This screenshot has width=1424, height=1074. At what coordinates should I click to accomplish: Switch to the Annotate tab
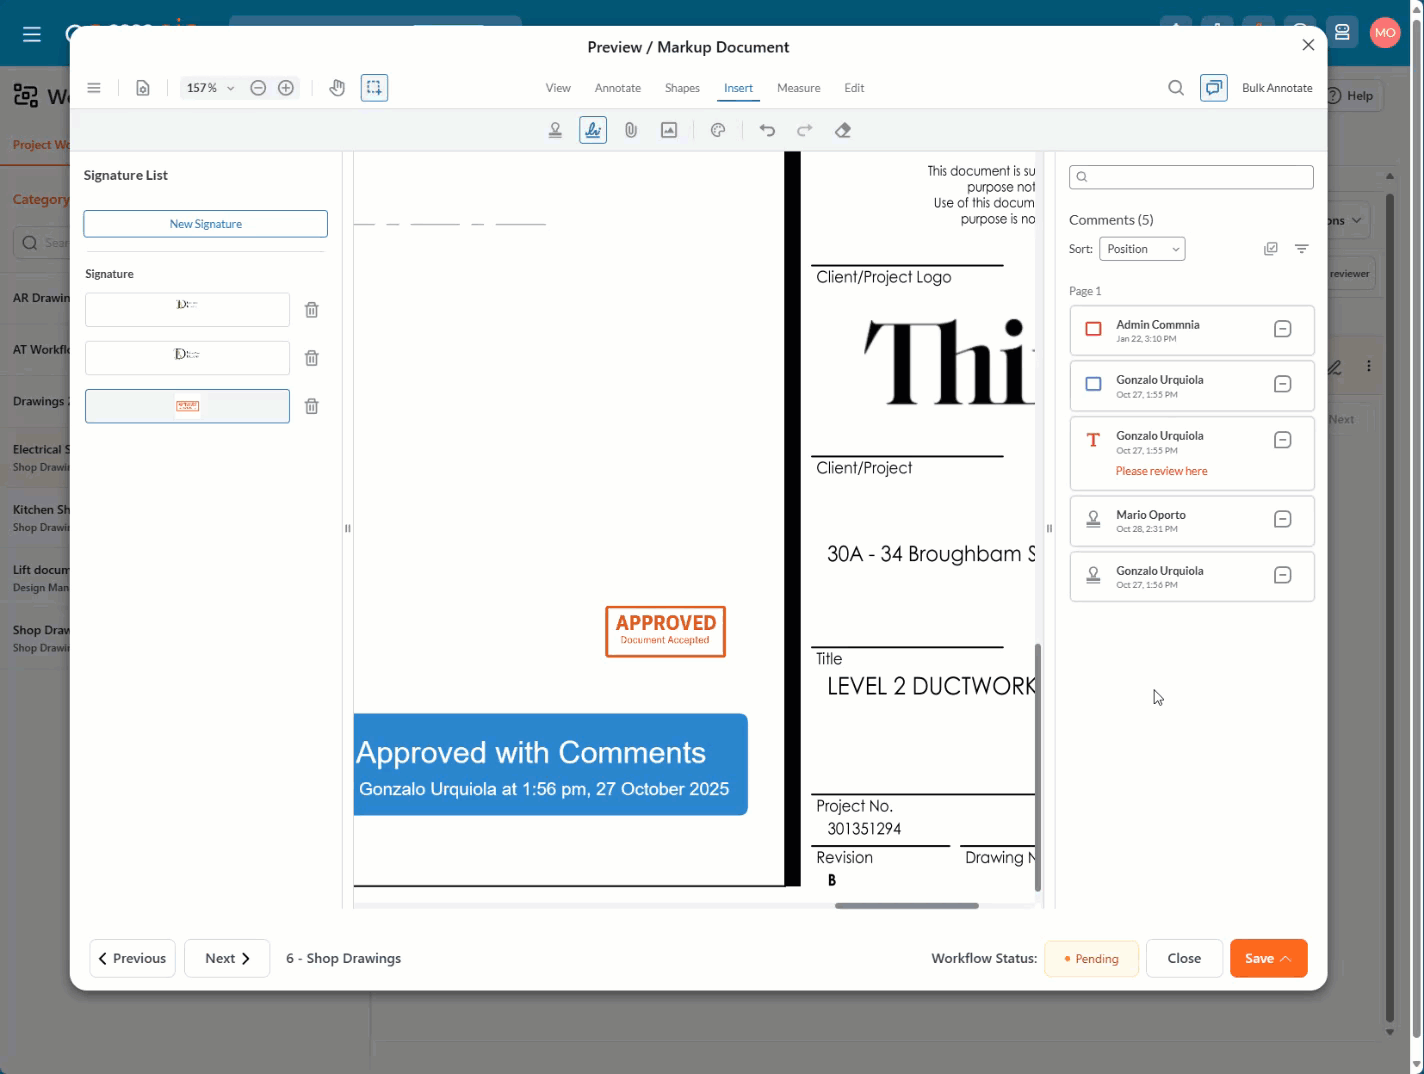click(x=617, y=88)
